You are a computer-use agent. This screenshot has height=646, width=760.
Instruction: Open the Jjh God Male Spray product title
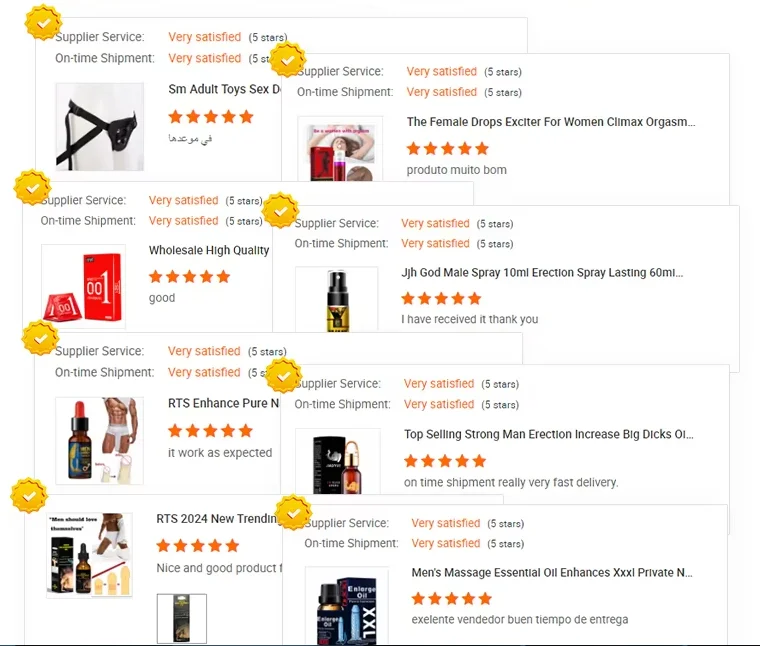pyautogui.click(x=542, y=273)
